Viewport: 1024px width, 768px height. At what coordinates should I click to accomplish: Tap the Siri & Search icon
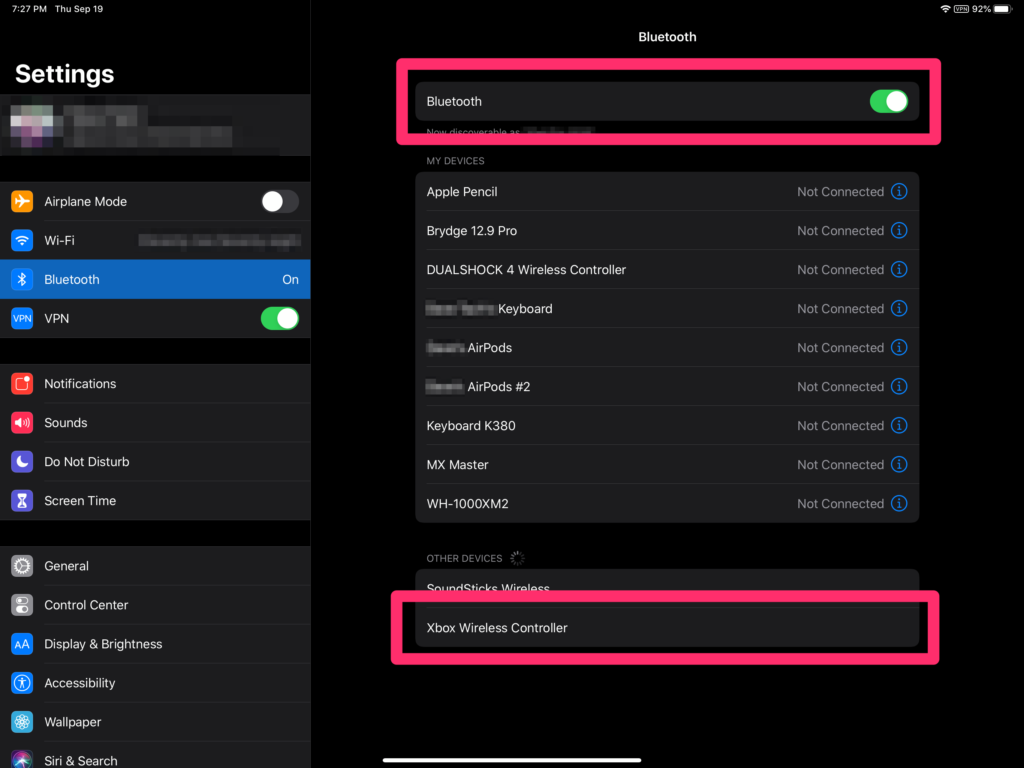click(22, 760)
